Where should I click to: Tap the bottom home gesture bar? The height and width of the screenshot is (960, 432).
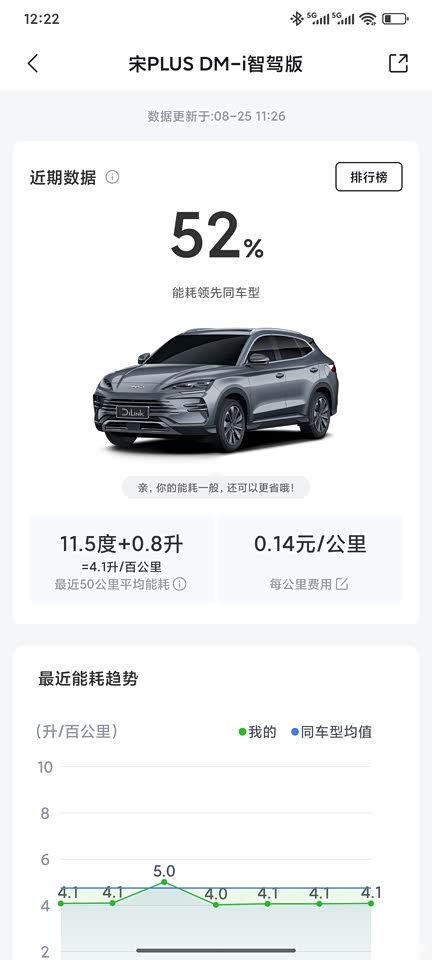tap(215, 950)
